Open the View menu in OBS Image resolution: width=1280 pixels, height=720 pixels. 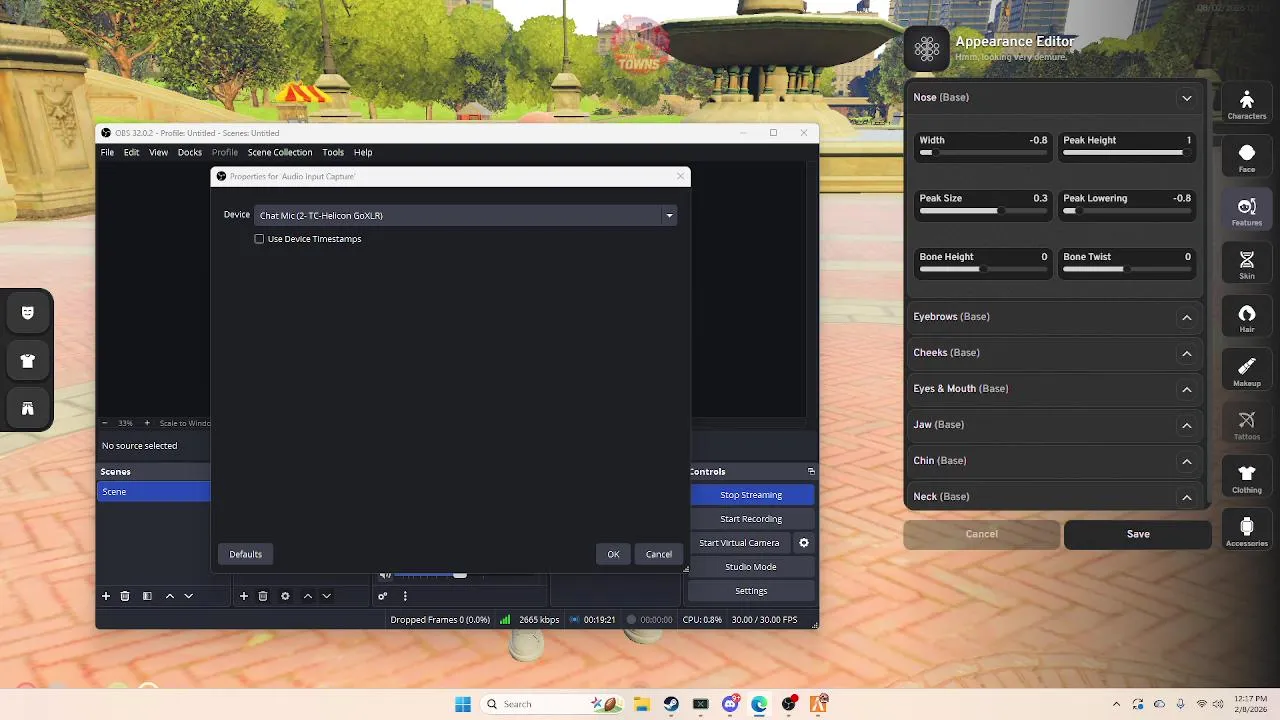click(x=158, y=153)
